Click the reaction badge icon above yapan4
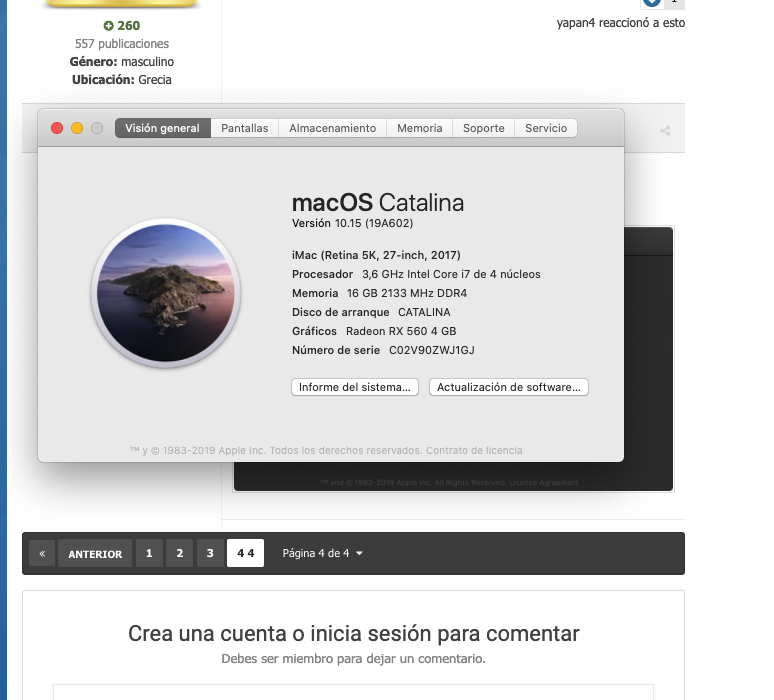 pos(652,2)
